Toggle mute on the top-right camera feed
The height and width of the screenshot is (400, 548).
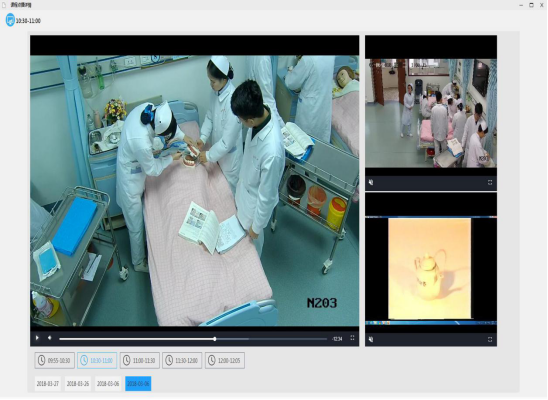click(371, 182)
